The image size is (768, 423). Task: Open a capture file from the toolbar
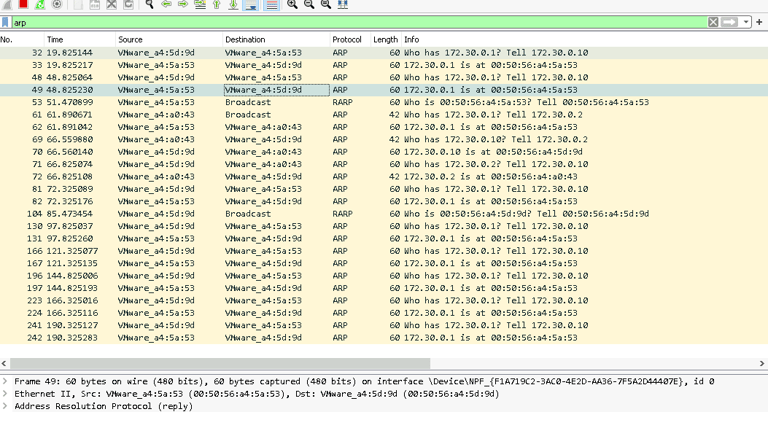[78, 4]
